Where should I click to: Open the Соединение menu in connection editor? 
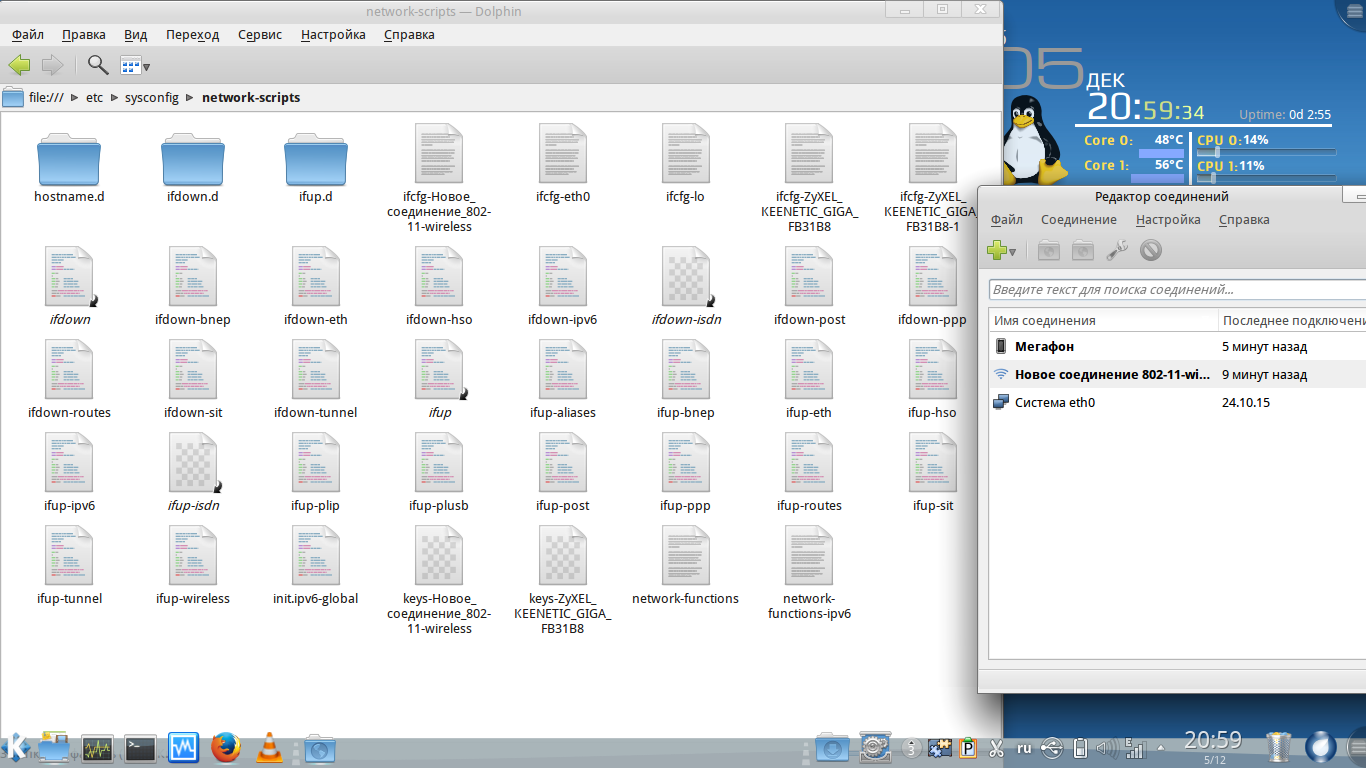(x=1078, y=219)
